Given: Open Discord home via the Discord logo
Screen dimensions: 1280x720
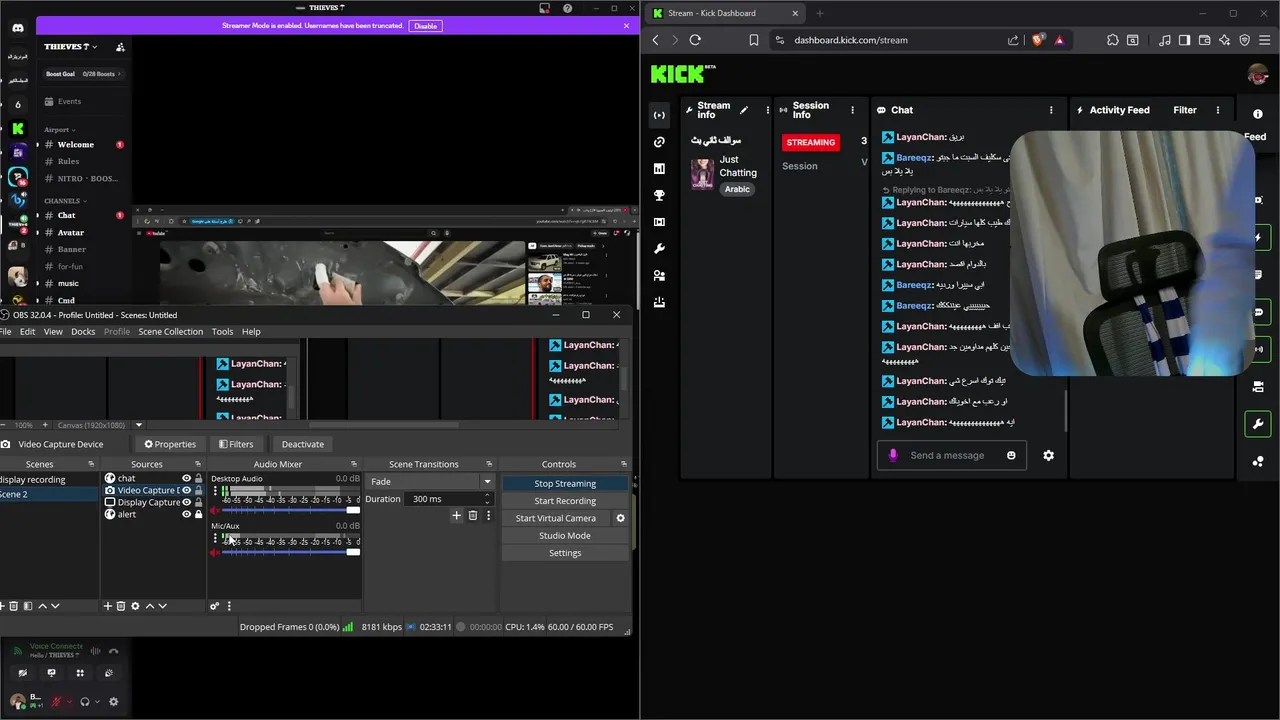Looking at the screenshot, I should coord(18,28).
